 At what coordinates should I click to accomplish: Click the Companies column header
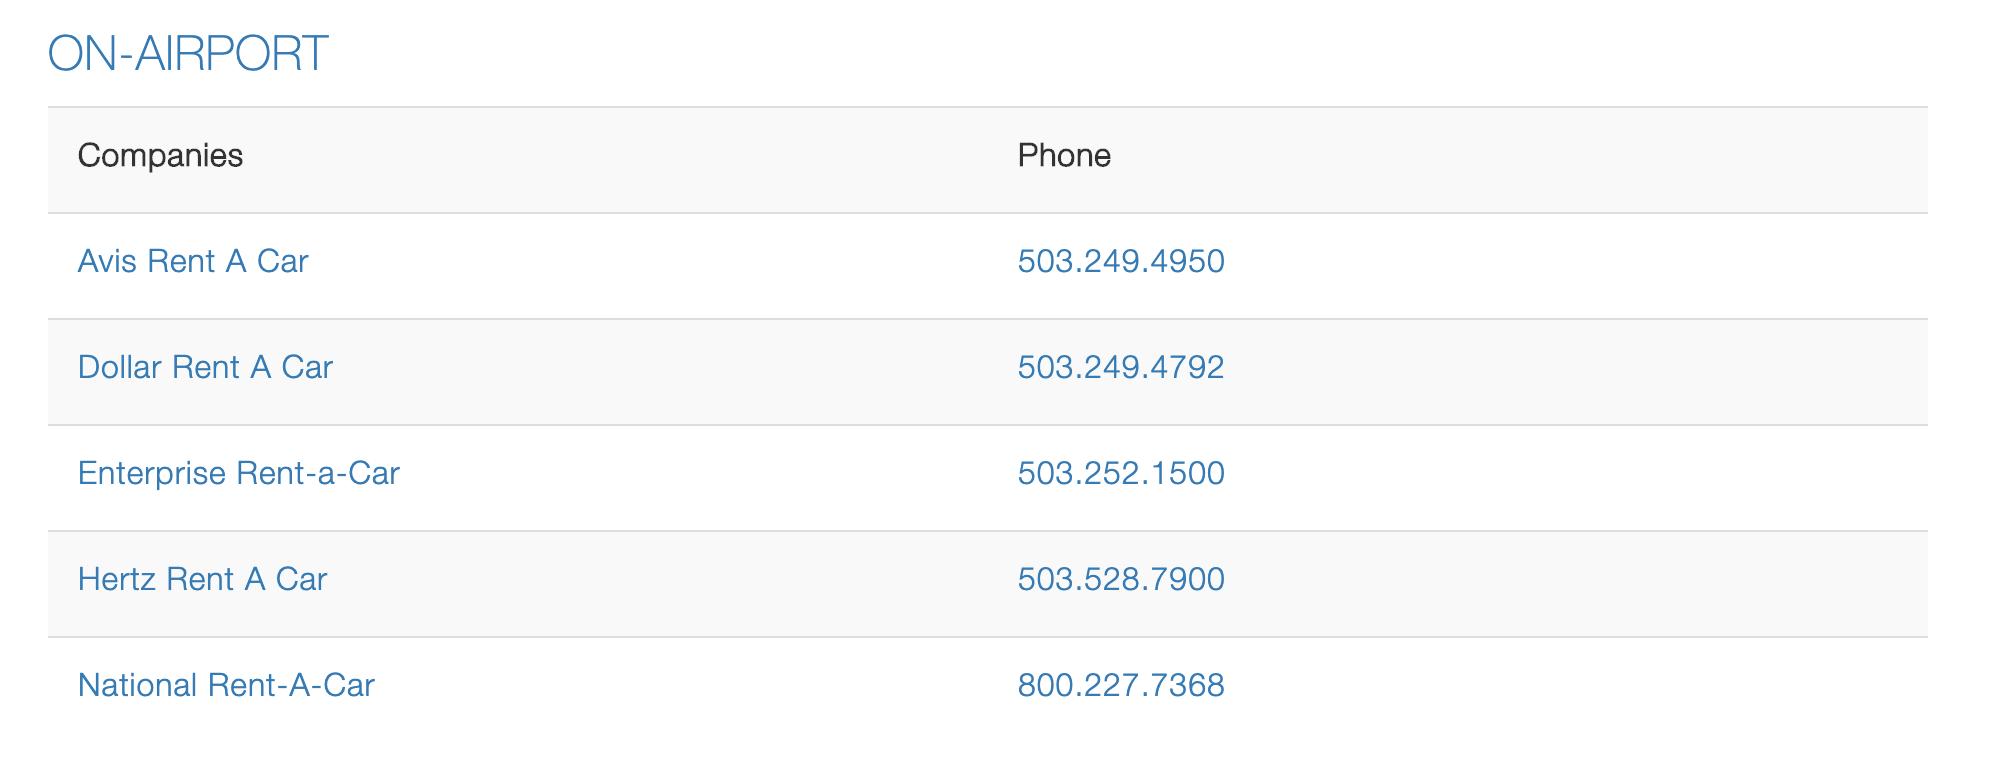point(160,156)
